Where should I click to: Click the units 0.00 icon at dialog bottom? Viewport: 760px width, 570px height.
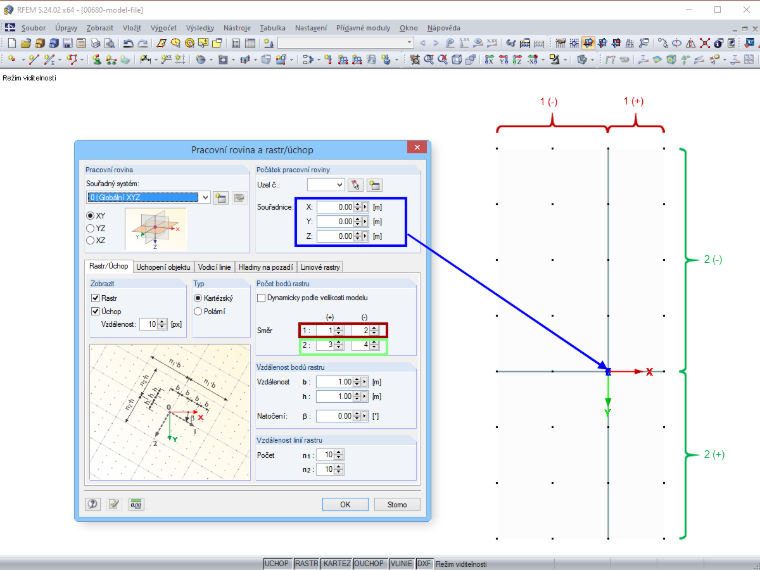pos(136,504)
